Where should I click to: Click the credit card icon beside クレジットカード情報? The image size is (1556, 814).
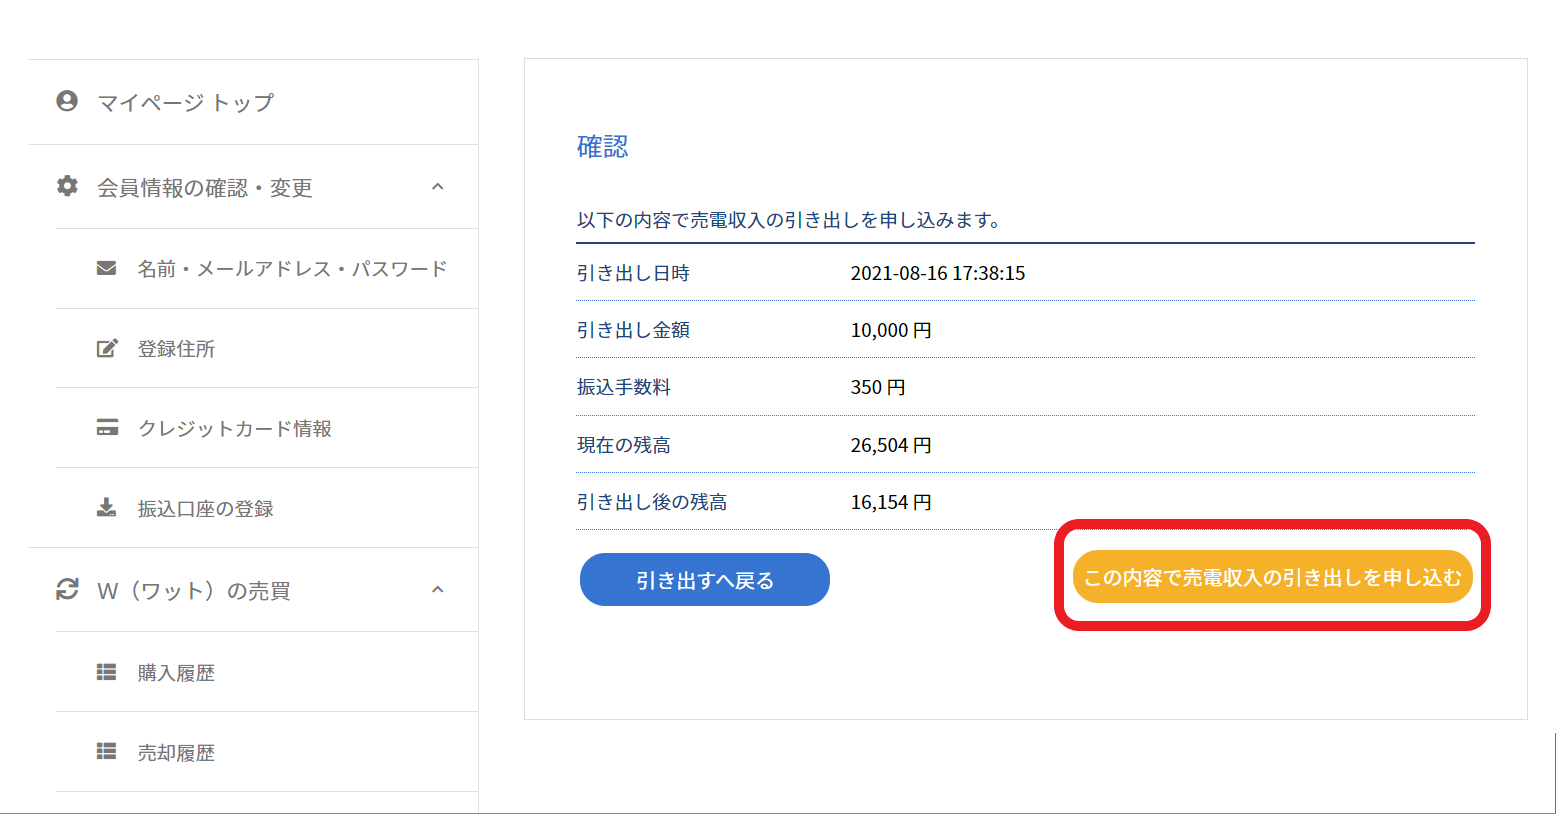coord(106,428)
